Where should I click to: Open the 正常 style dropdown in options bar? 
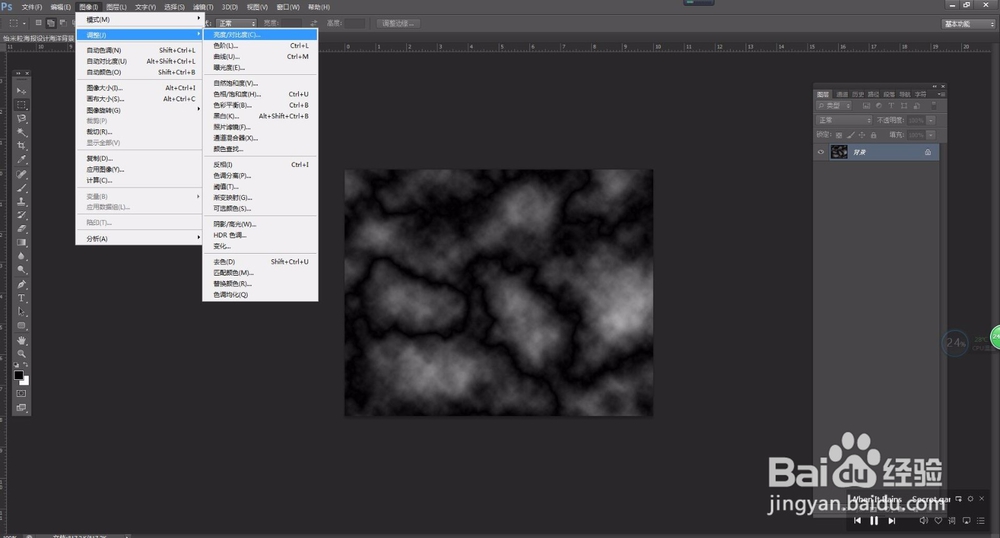[237, 24]
